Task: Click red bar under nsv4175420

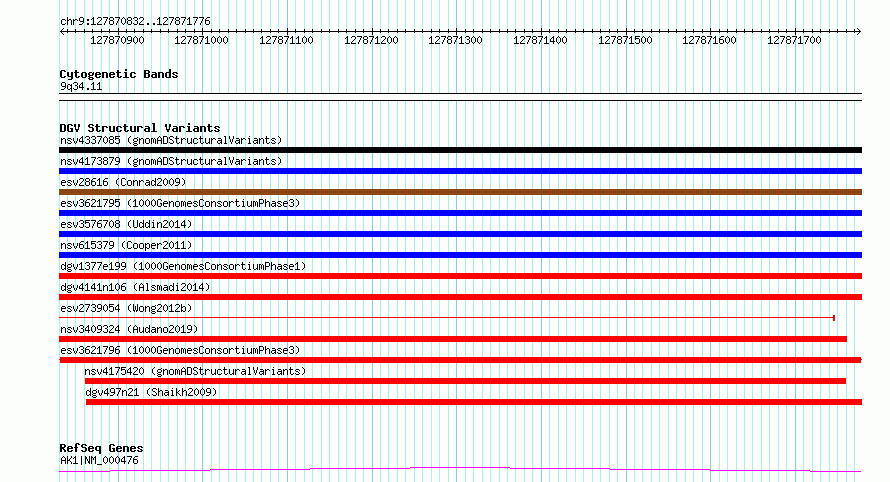Action: pyautogui.click(x=465, y=381)
